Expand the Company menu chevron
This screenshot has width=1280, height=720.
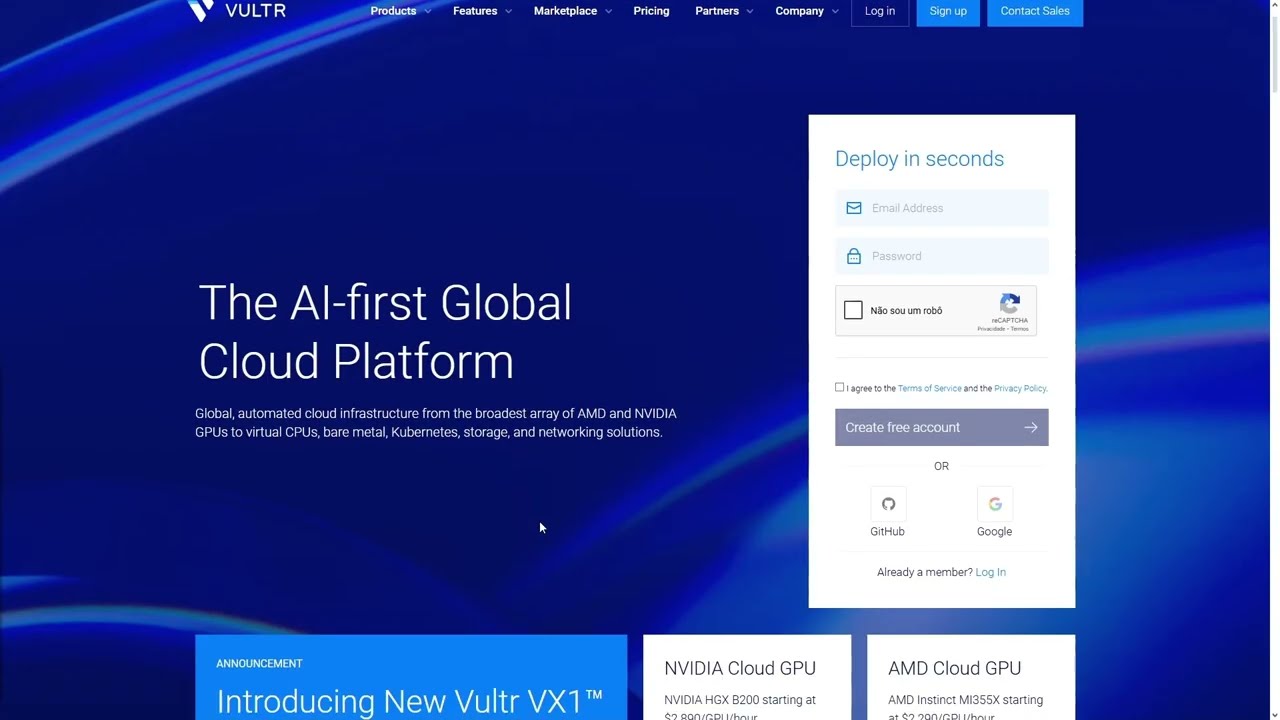(x=835, y=11)
